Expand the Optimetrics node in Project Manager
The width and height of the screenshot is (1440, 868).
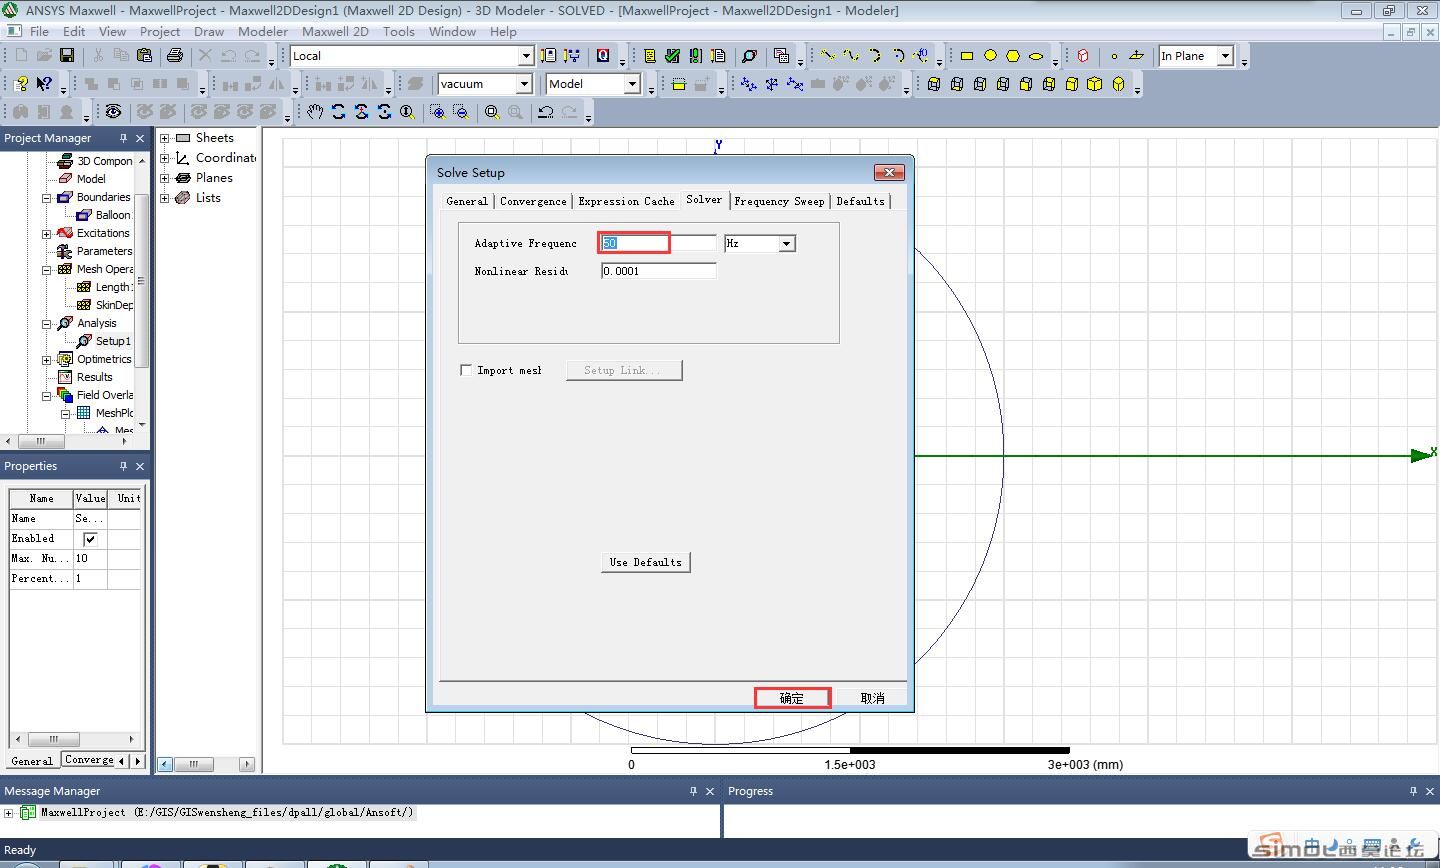point(47,359)
